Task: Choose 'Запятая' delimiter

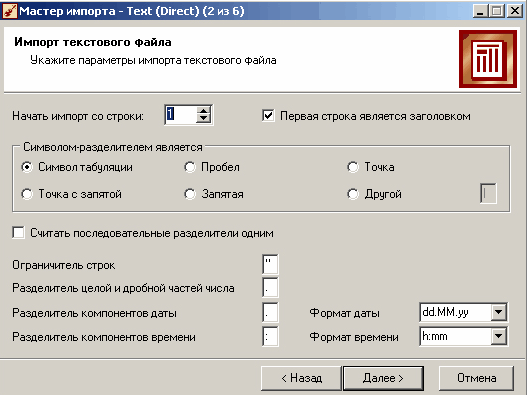Action: click(x=190, y=194)
